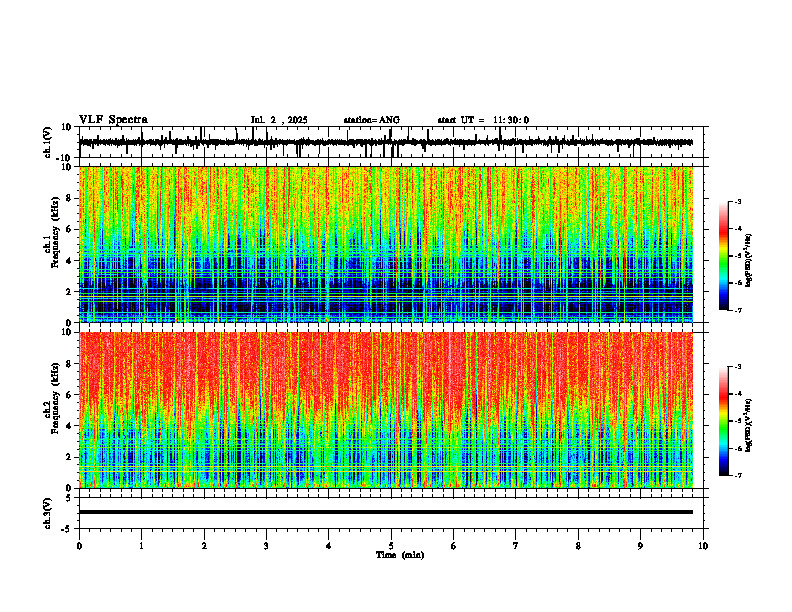Screen dimensions: 792x612
Task: Click the time axis tick label "10"
Action: [x=703, y=546]
